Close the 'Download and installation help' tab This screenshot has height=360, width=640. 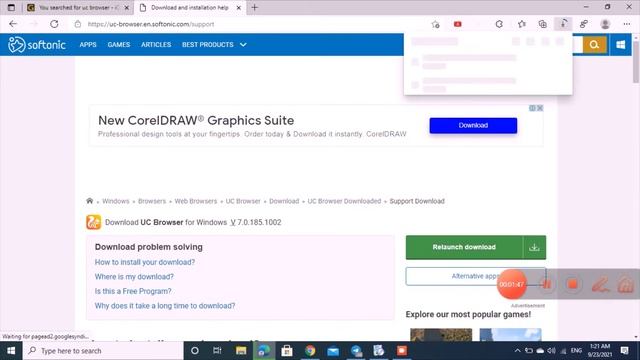tap(239, 8)
